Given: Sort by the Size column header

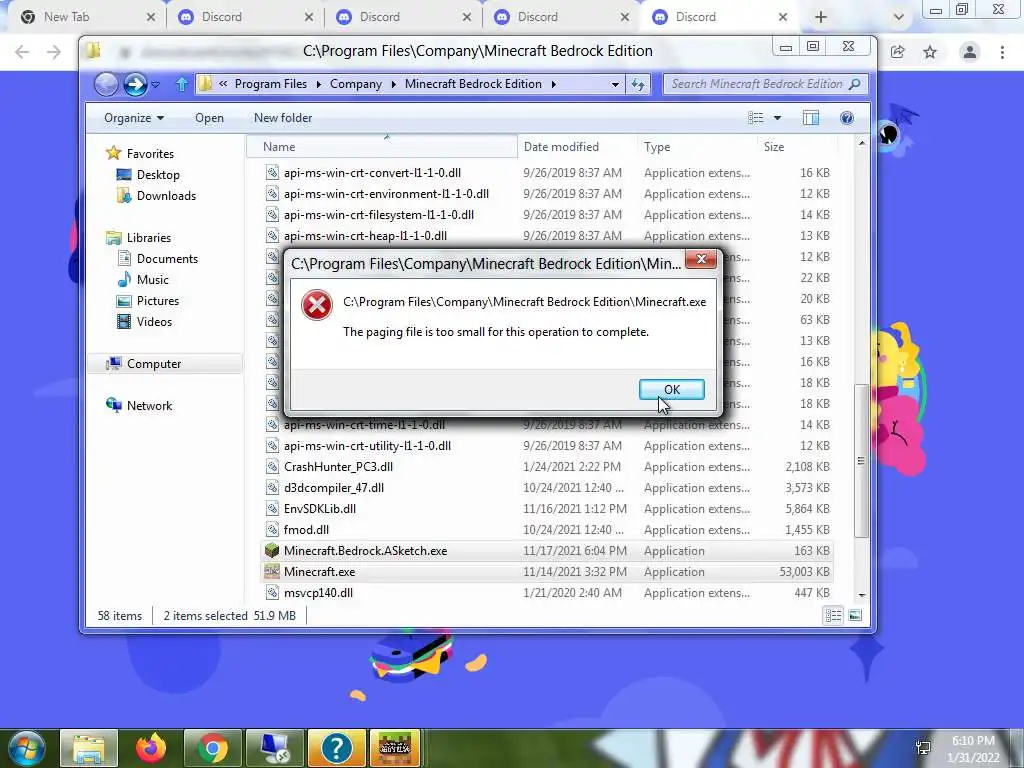Looking at the screenshot, I should (796, 147).
